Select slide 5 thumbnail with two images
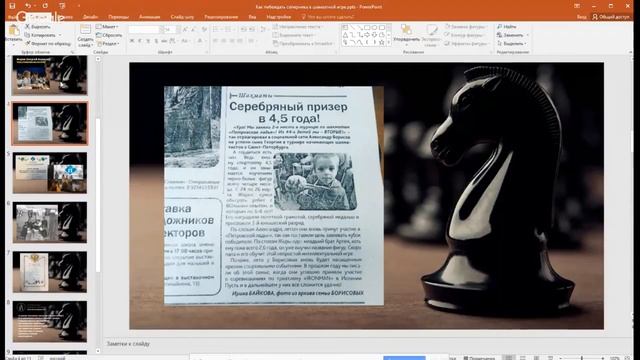 click(x=50, y=173)
